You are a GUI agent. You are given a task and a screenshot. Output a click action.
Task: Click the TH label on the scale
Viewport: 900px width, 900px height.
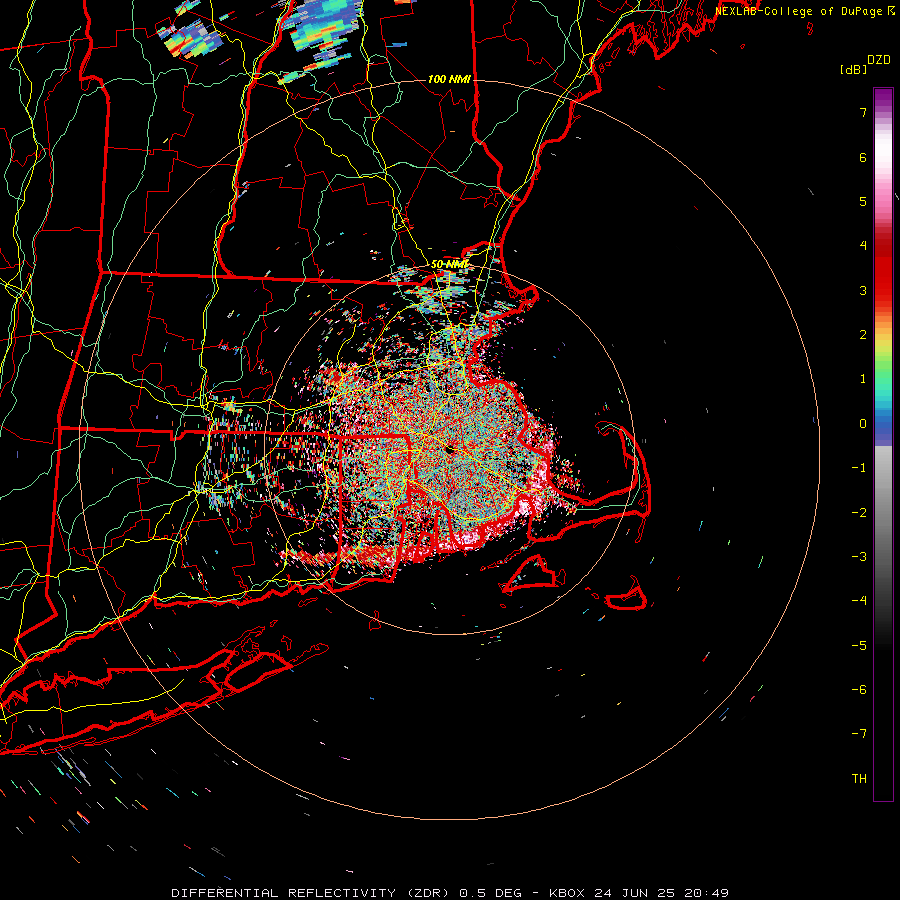tap(859, 779)
